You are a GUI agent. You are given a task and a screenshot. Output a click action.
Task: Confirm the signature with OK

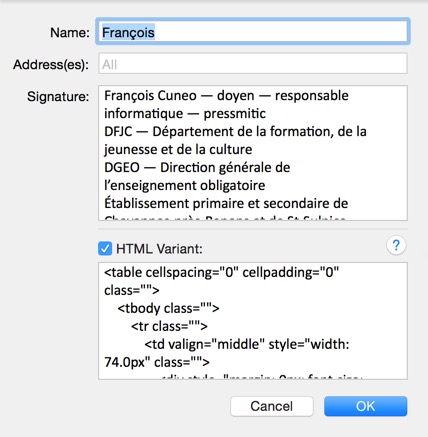(366, 406)
